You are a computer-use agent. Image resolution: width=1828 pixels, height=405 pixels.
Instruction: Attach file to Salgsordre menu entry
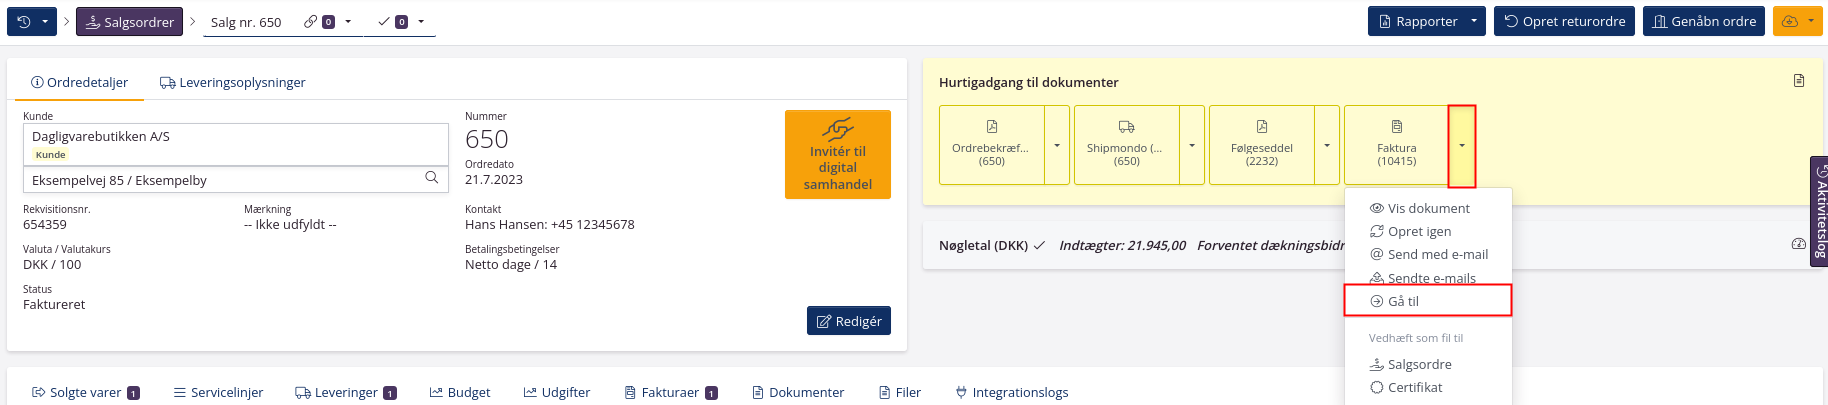1428,364
